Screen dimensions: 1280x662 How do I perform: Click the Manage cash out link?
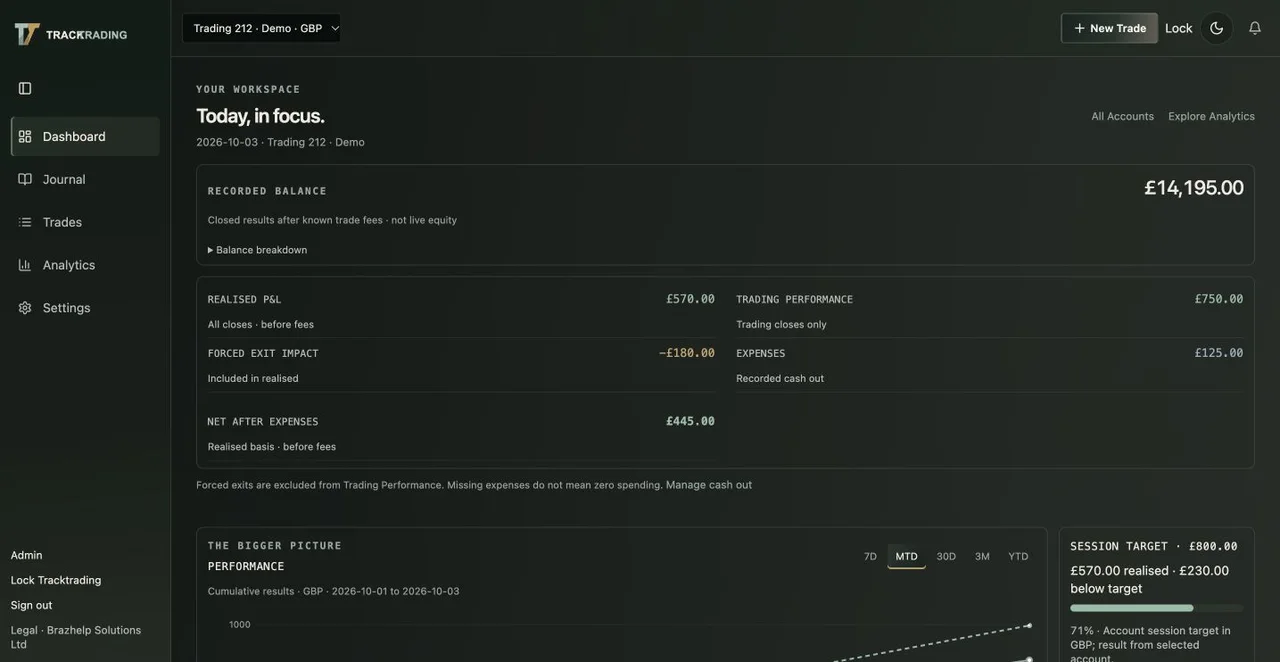[x=709, y=485]
